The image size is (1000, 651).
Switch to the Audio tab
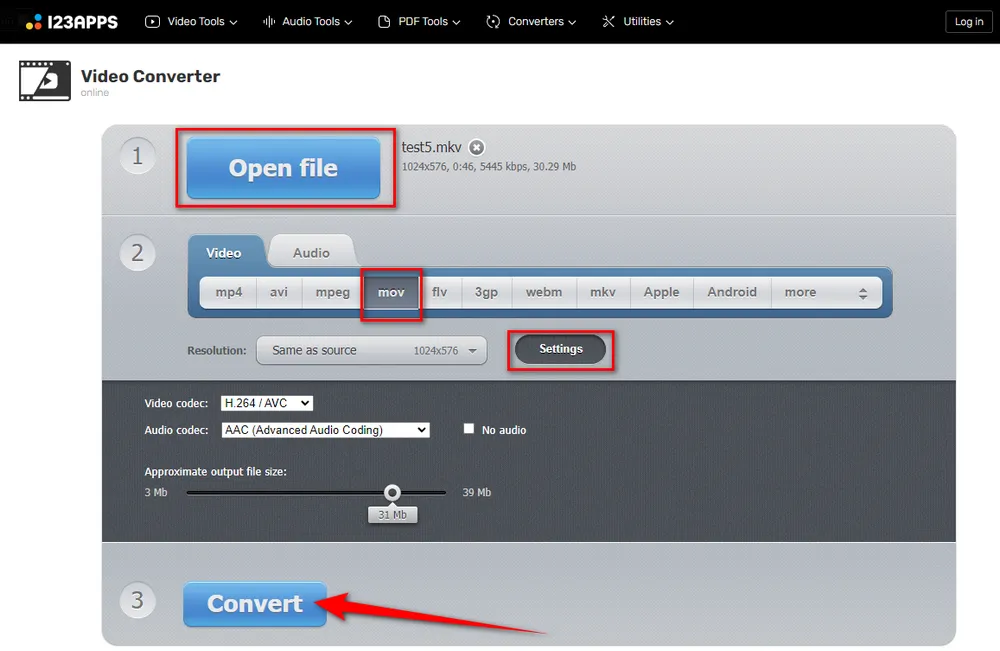coord(311,252)
